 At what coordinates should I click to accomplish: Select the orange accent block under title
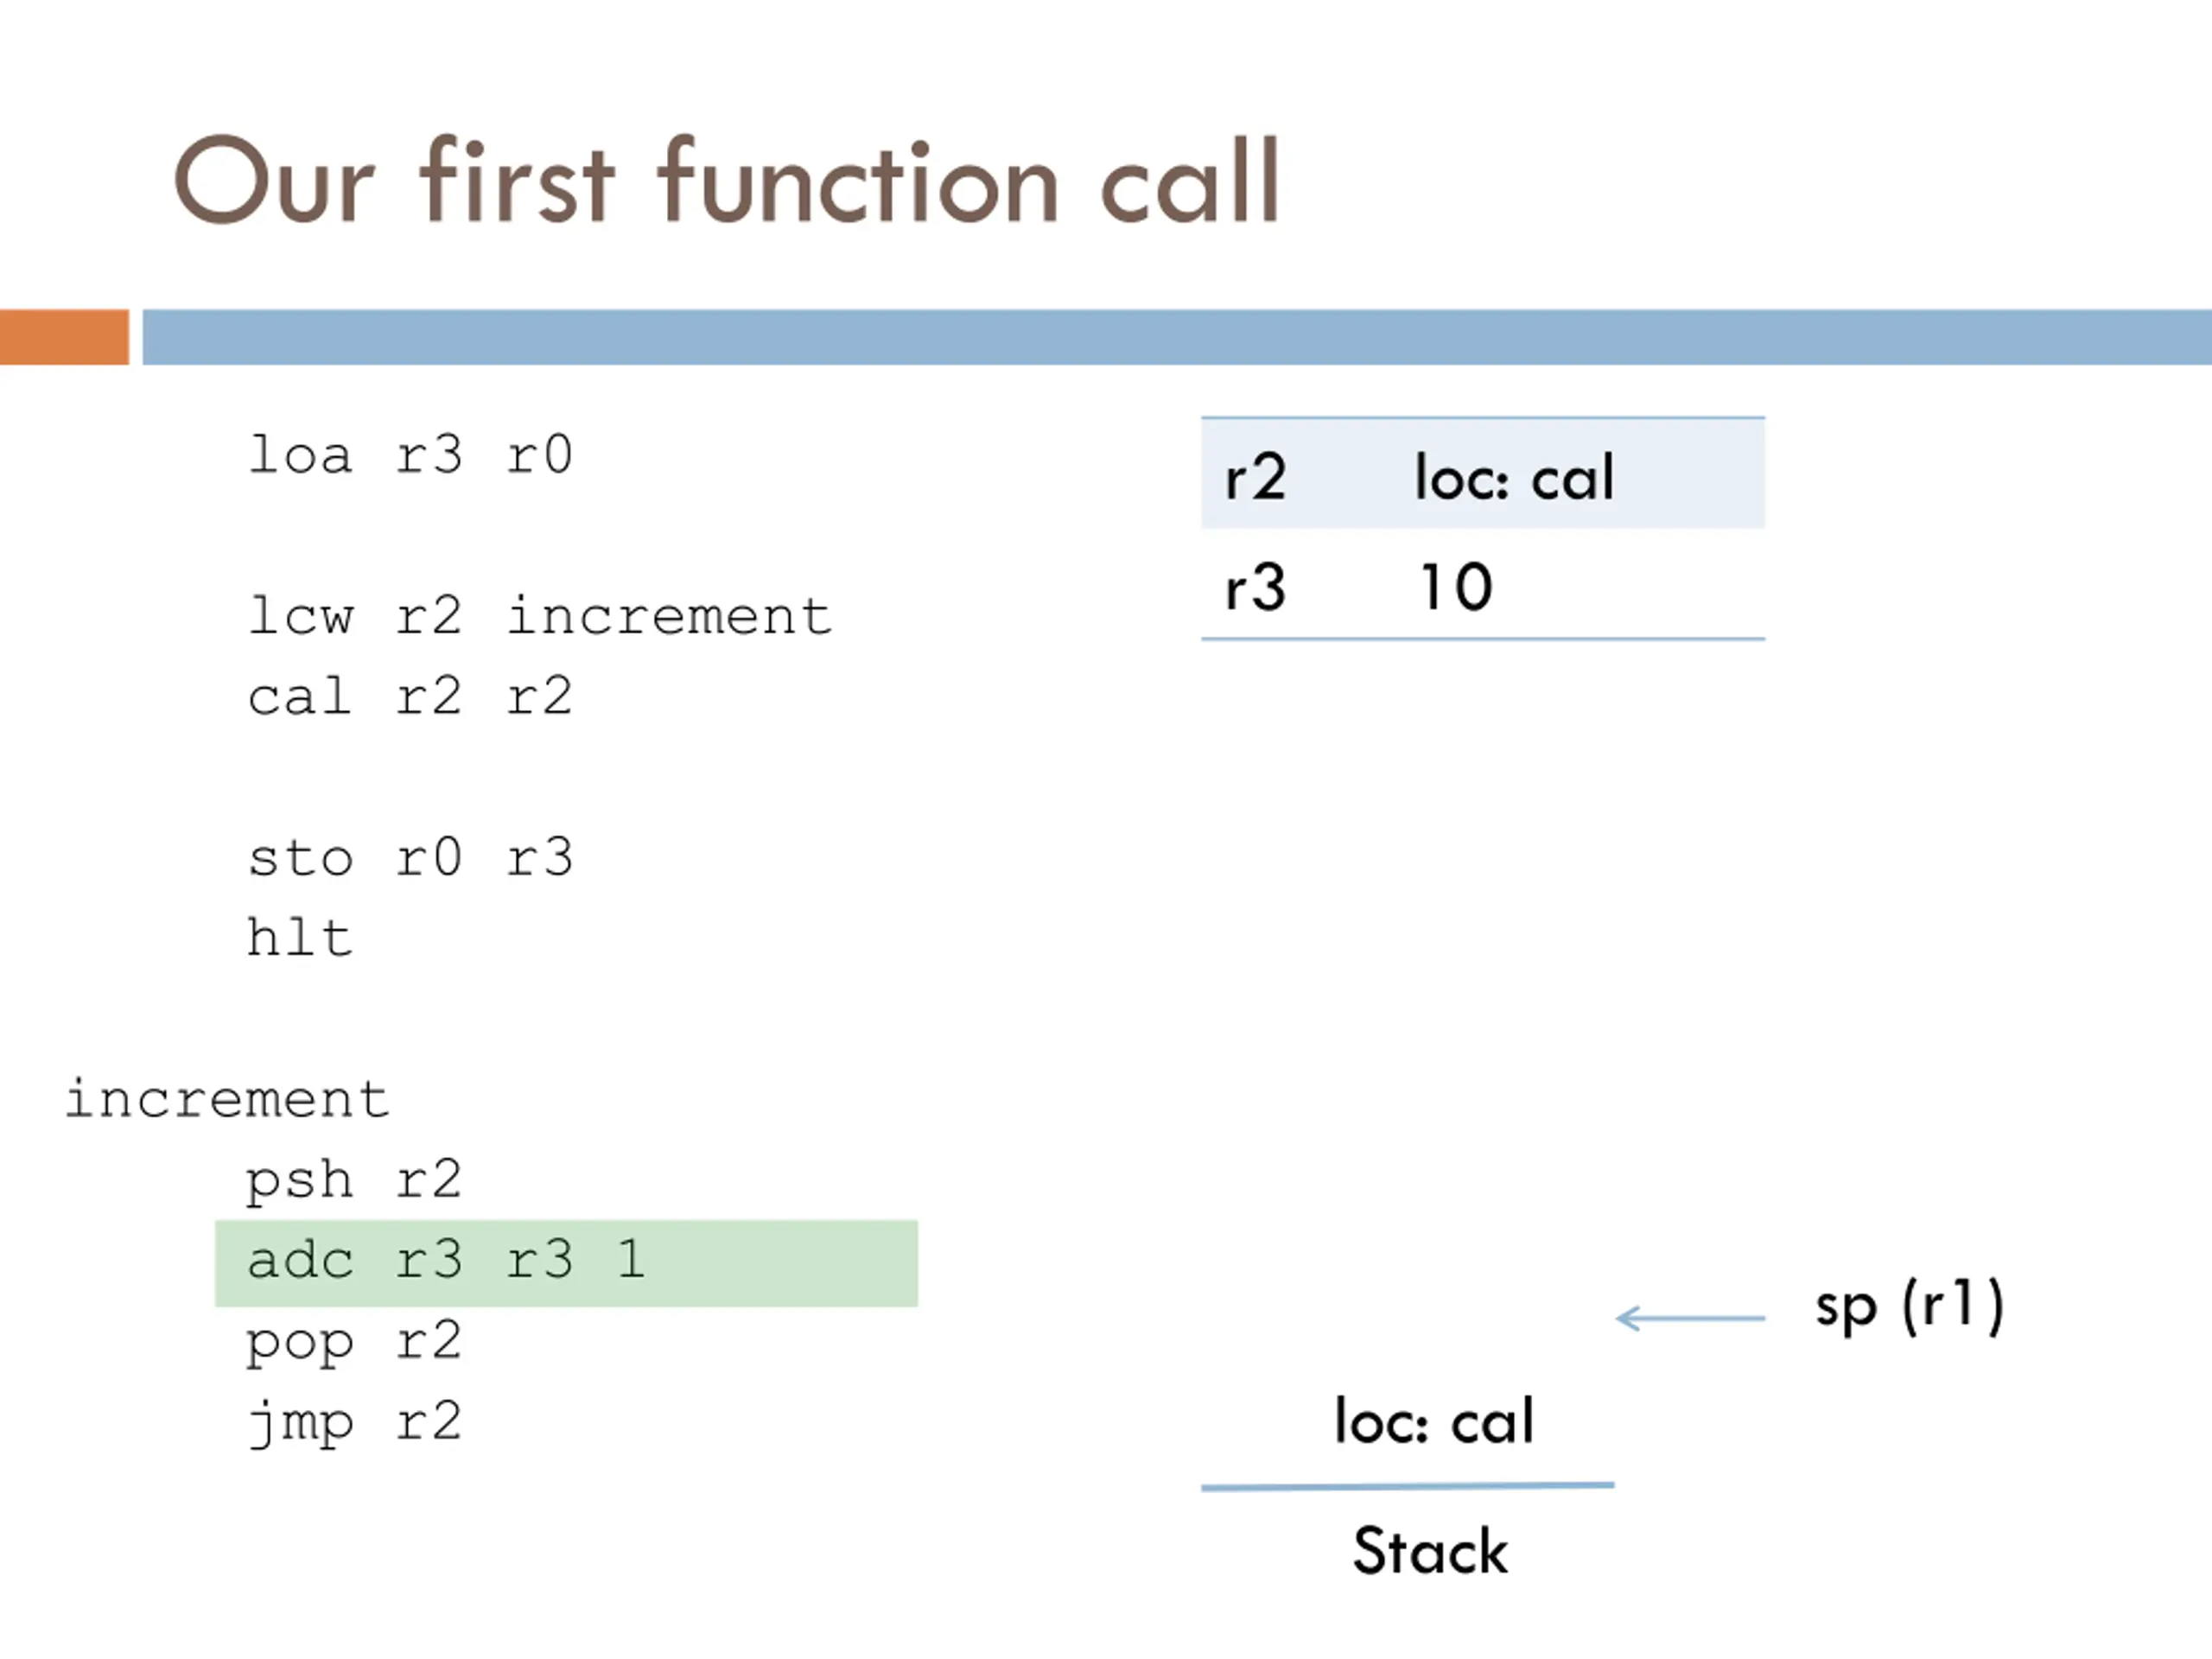[64, 337]
